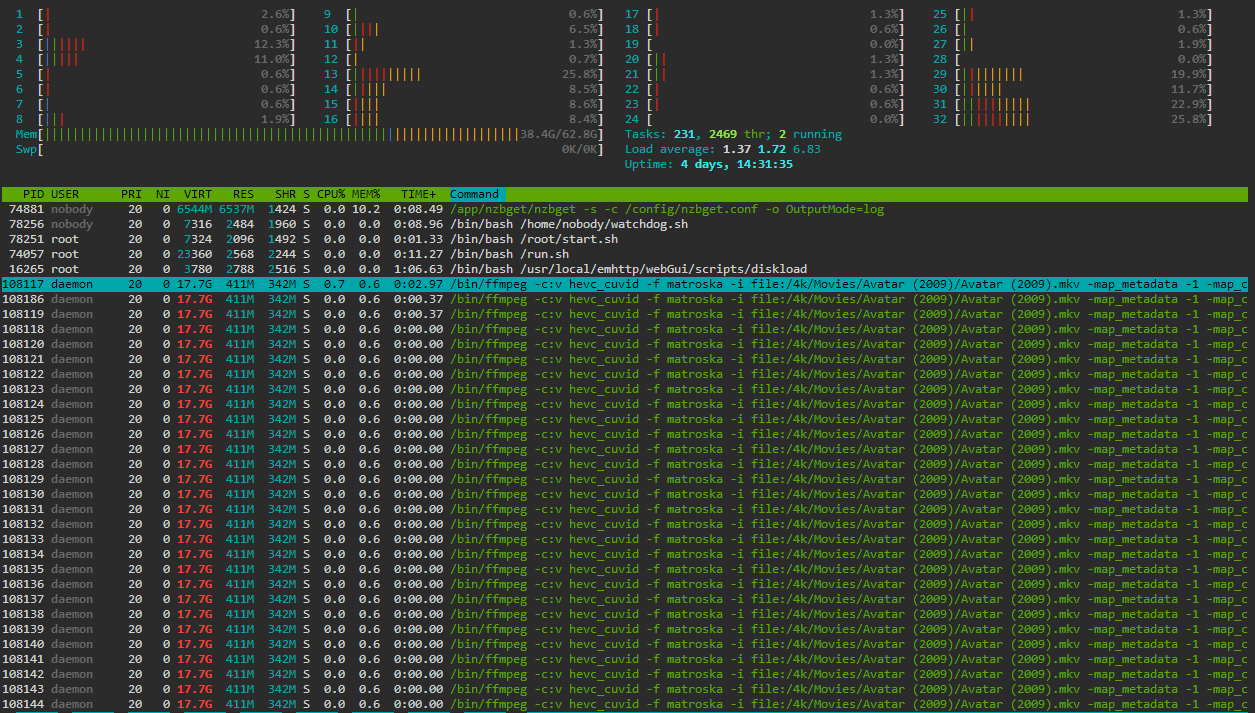Click the MEM% column header

(366, 194)
